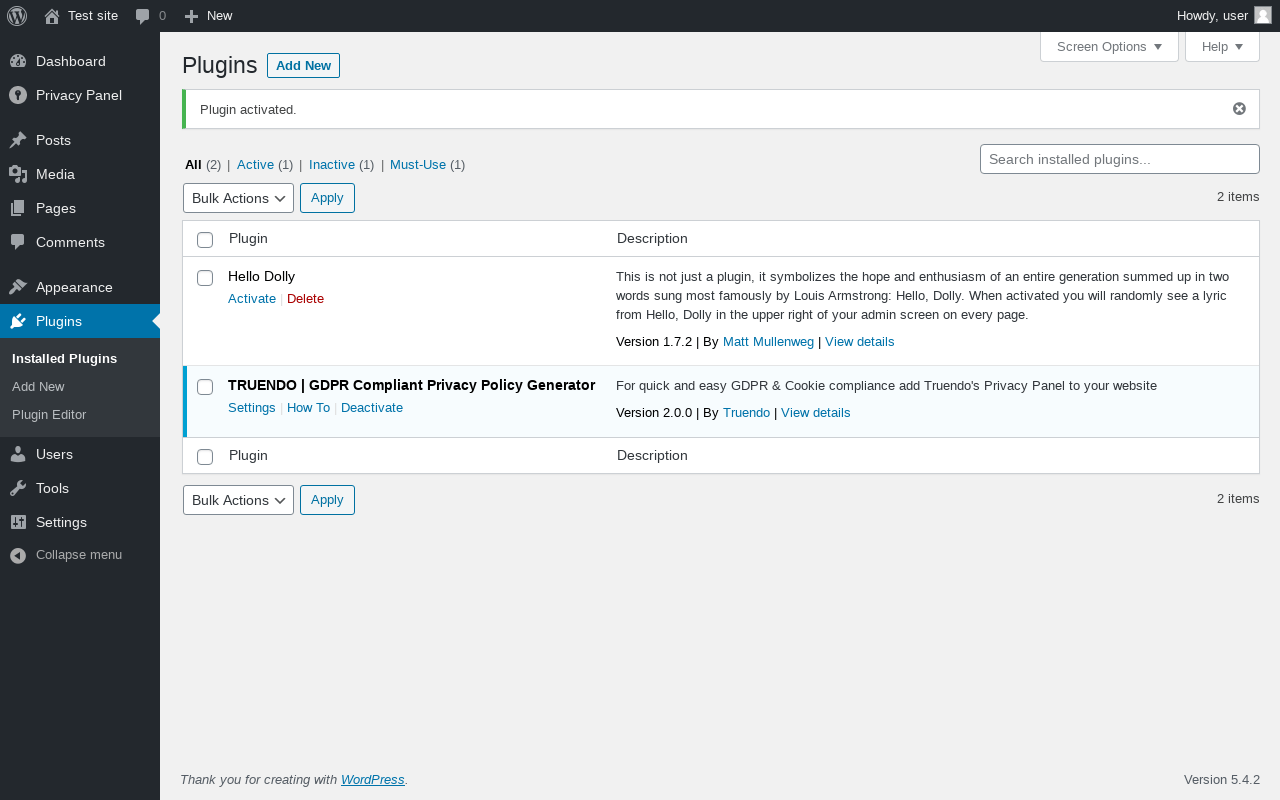Viewport: 1280px width, 800px height.
Task: Click the bottom Apply button
Action: coord(327,500)
